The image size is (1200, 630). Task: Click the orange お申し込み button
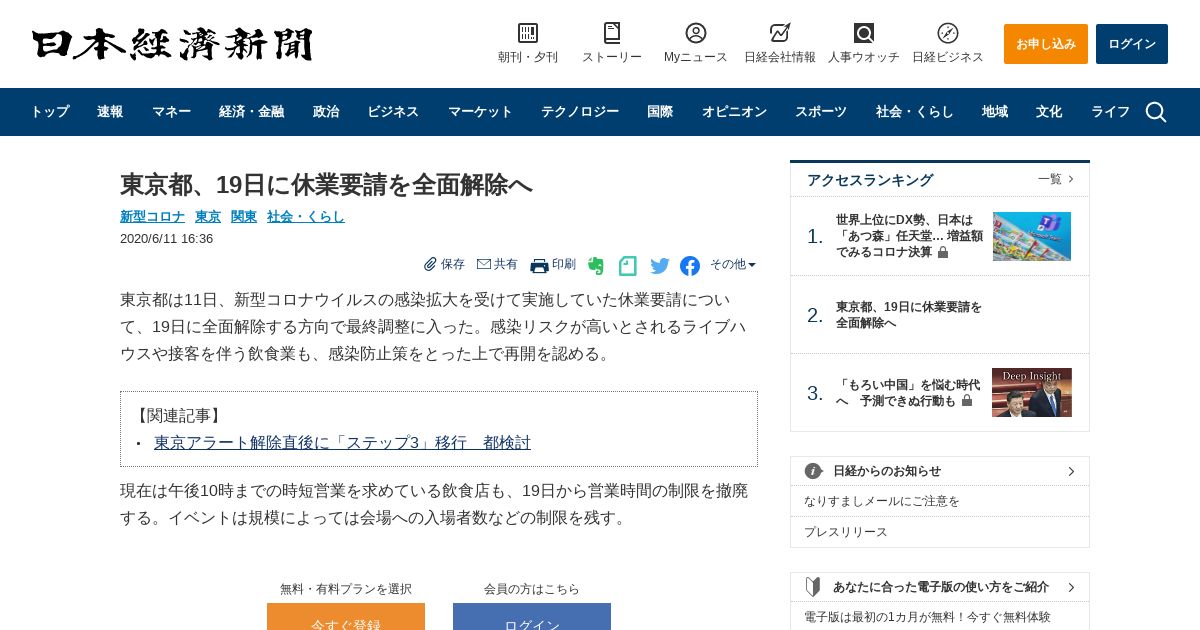click(1046, 44)
